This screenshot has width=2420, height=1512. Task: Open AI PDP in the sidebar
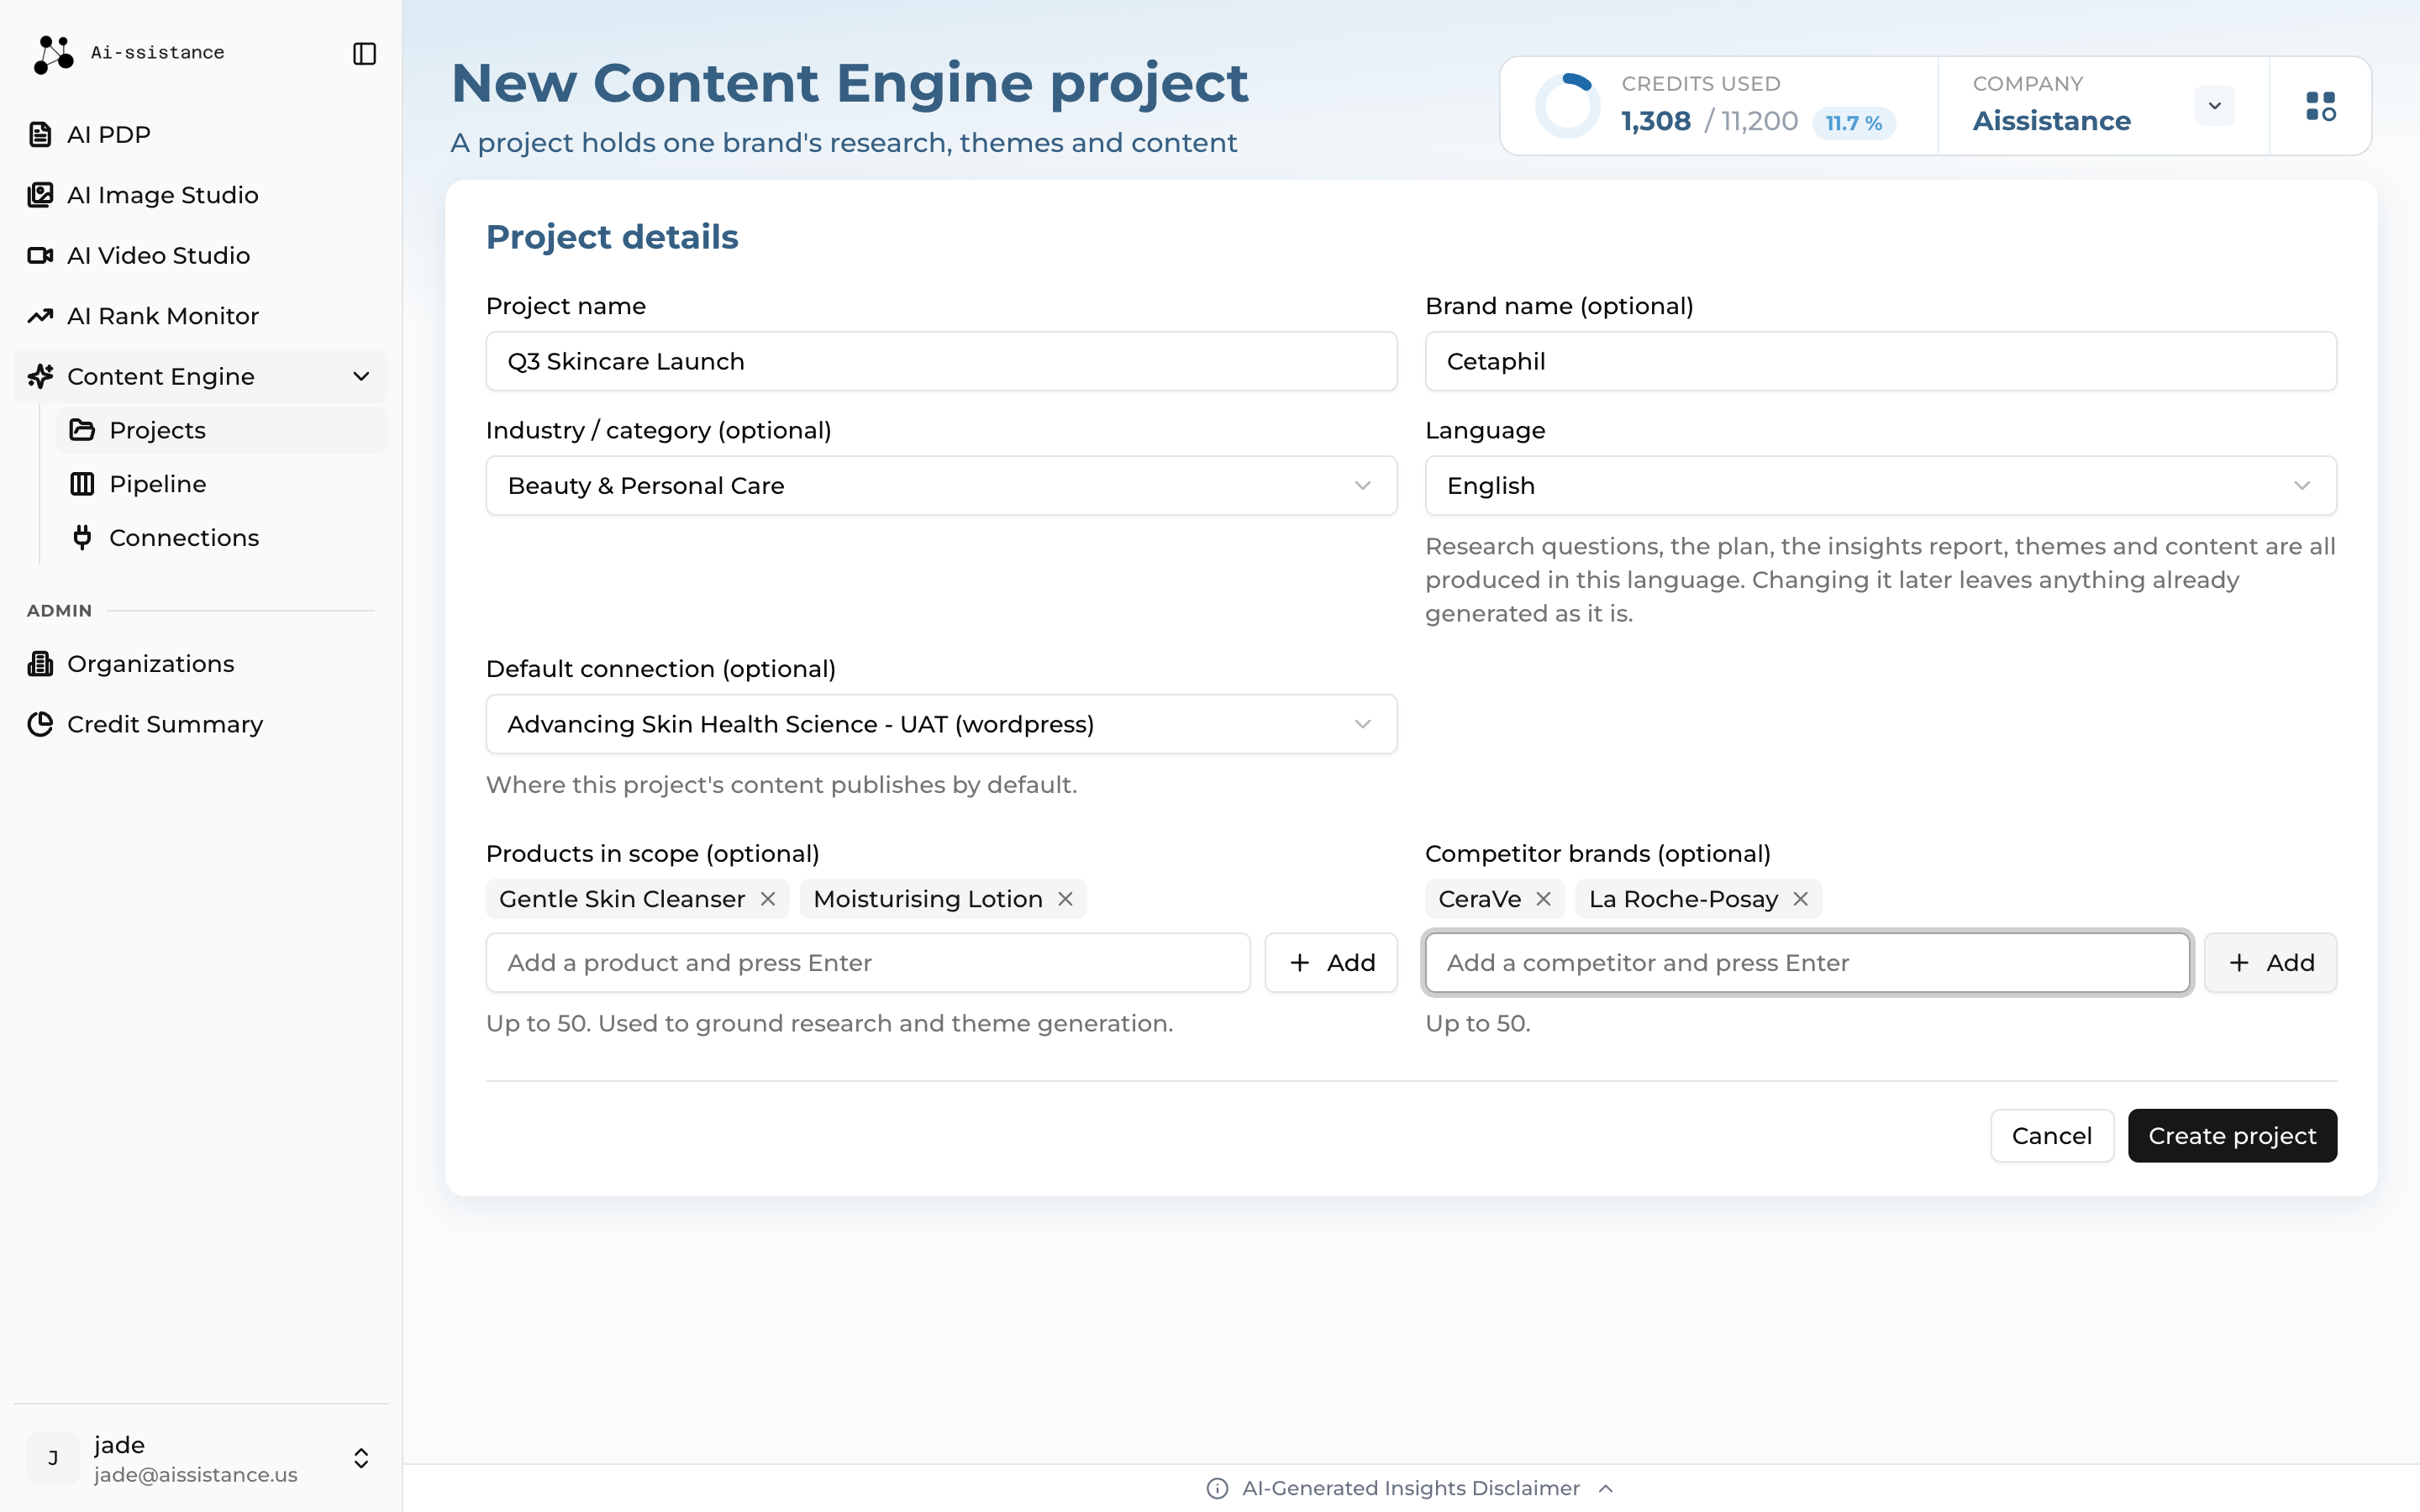[x=200, y=134]
